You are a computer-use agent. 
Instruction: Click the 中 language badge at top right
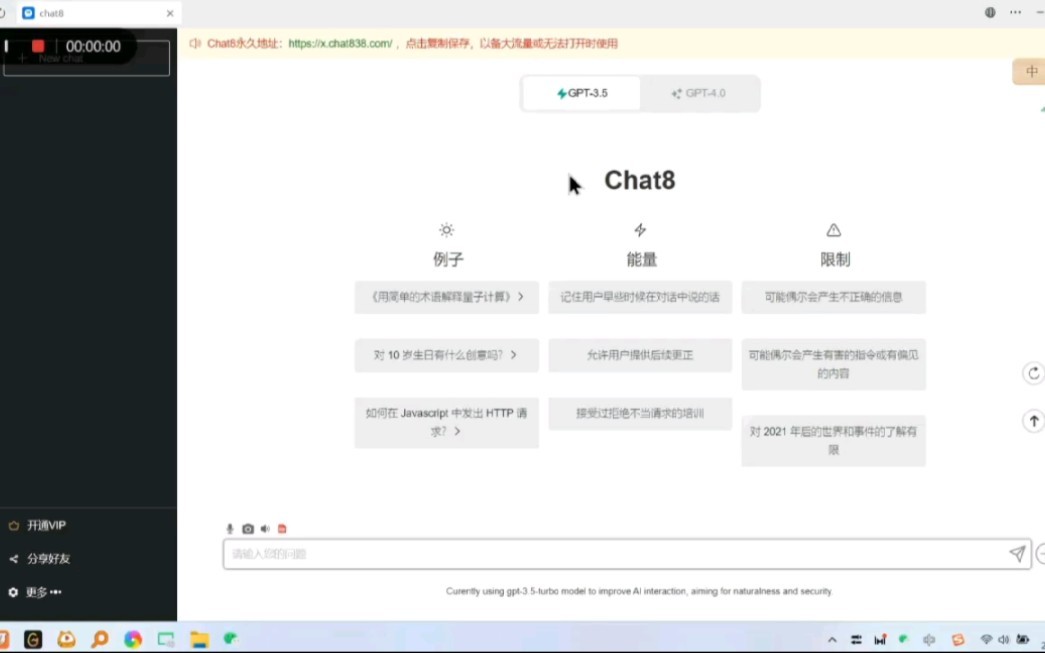click(x=1030, y=71)
